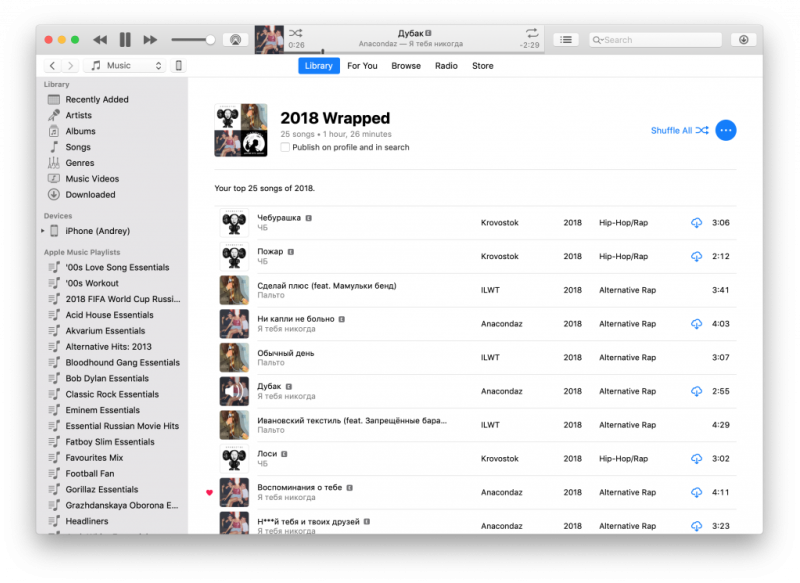The height and width of the screenshot is (583, 800).
Task: Open the playlist more options button
Action: (x=726, y=131)
